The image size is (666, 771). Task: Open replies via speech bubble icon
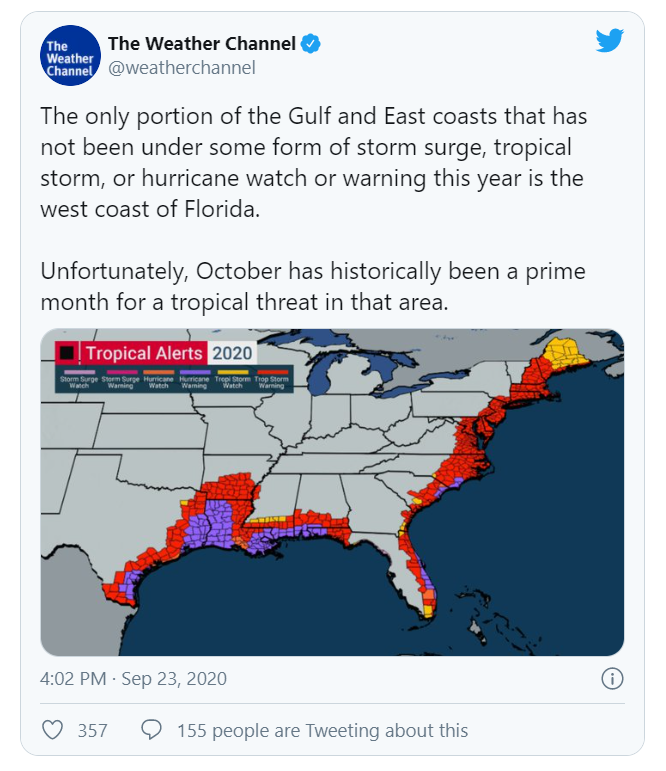[151, 730]
